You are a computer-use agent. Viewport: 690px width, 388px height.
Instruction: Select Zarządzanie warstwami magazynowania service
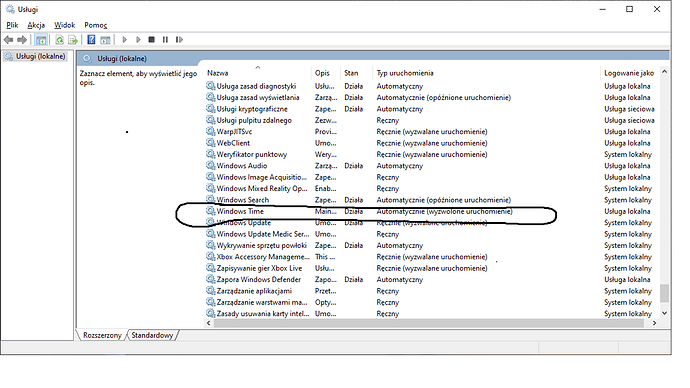pyautogui.click(x=262, y=302)
